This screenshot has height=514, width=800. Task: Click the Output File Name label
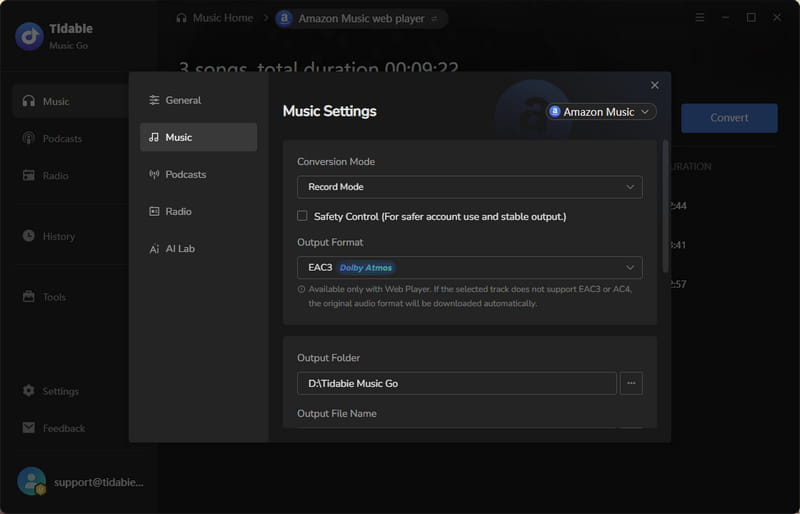coord(337,413)
